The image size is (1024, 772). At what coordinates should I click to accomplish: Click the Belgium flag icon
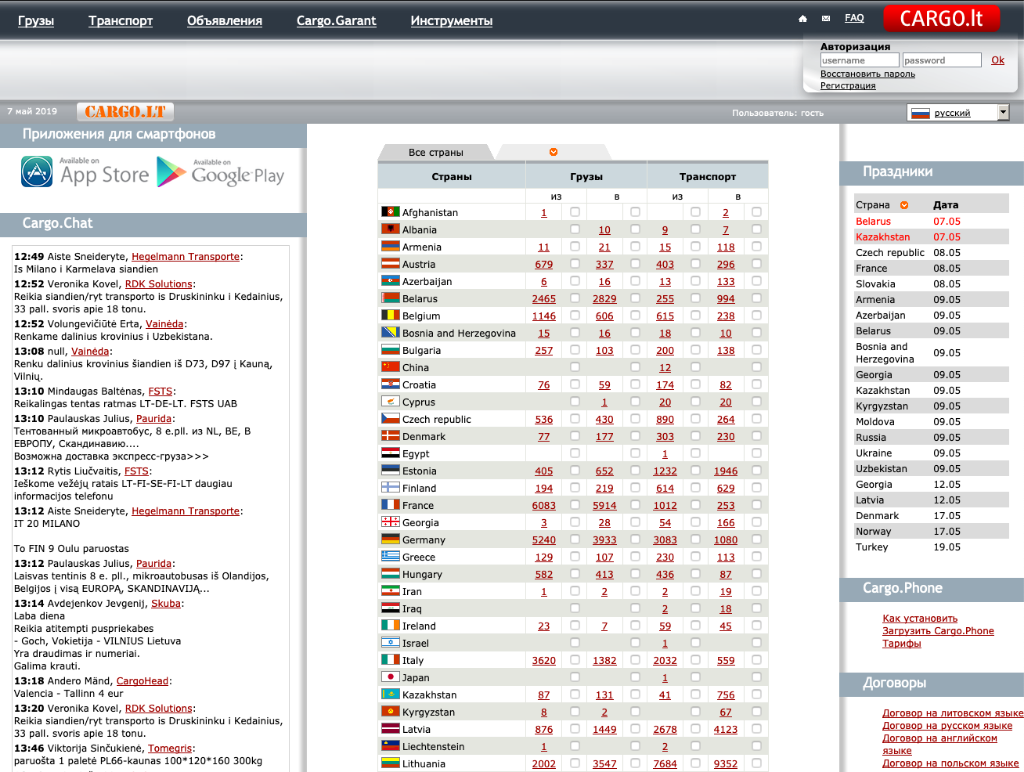[x=391, y=315]
